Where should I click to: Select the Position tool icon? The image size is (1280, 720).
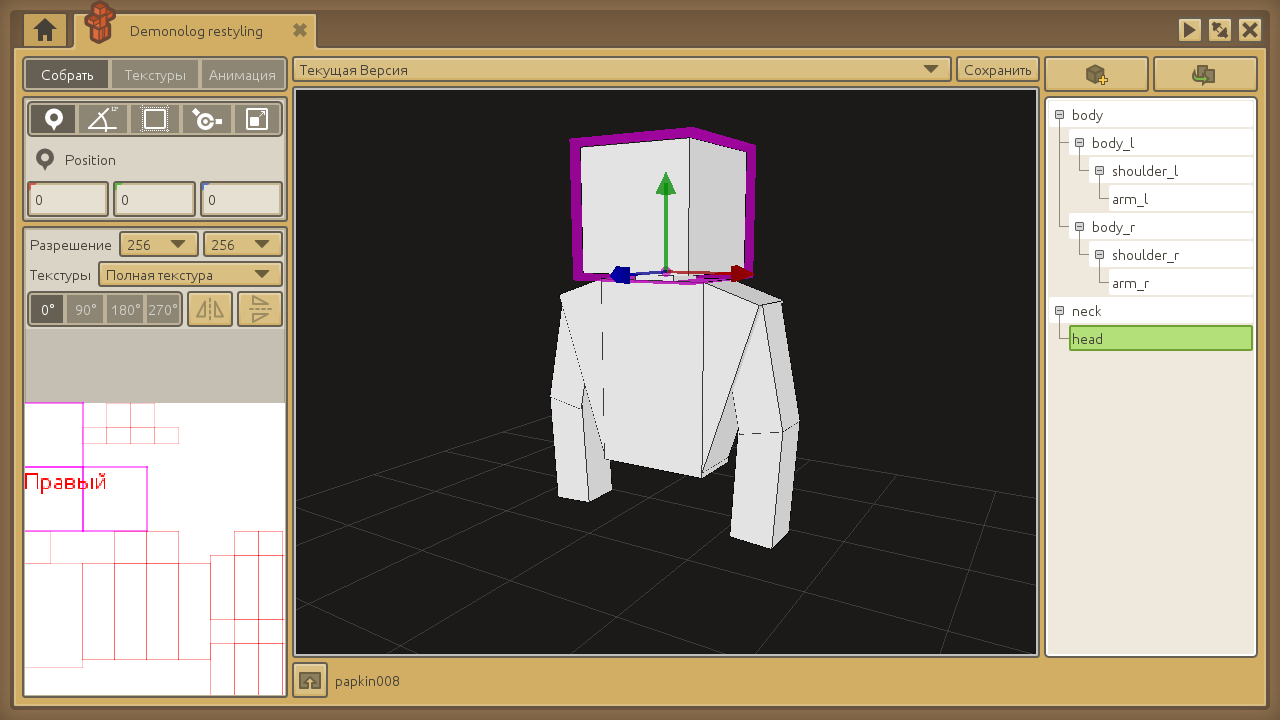point(53,119)
